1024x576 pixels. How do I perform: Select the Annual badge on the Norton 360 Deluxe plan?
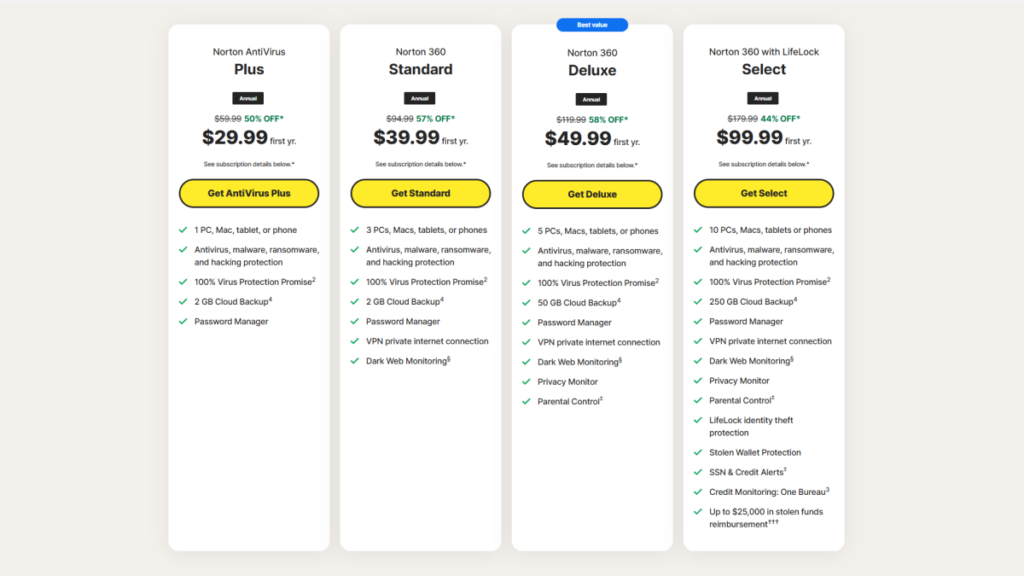[x=591, y=99]
